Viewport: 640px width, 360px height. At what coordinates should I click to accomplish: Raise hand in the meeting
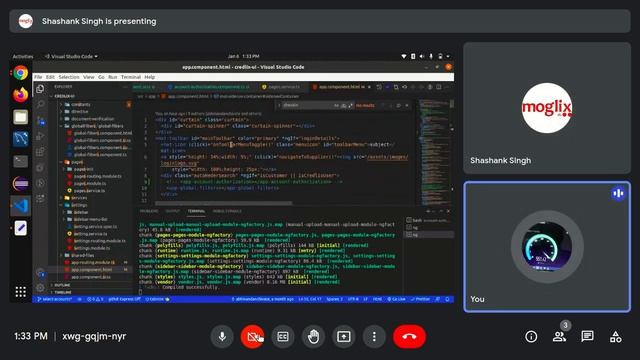click(313, 336)
